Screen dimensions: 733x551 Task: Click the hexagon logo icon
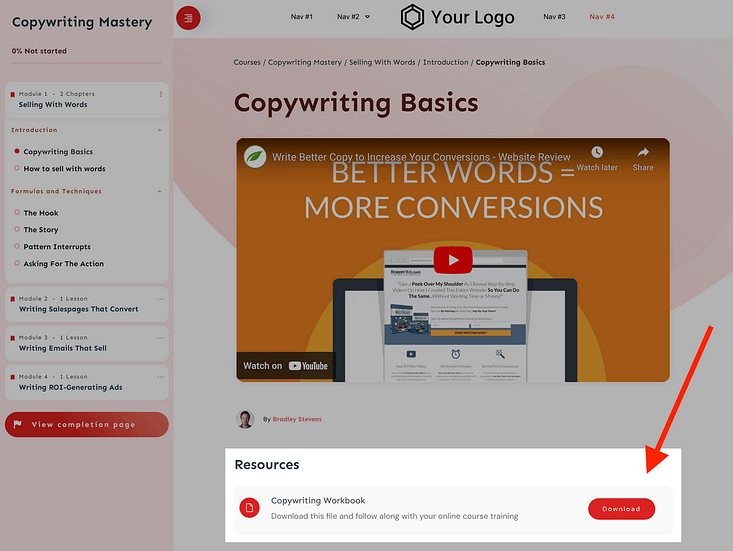(412, 17)
